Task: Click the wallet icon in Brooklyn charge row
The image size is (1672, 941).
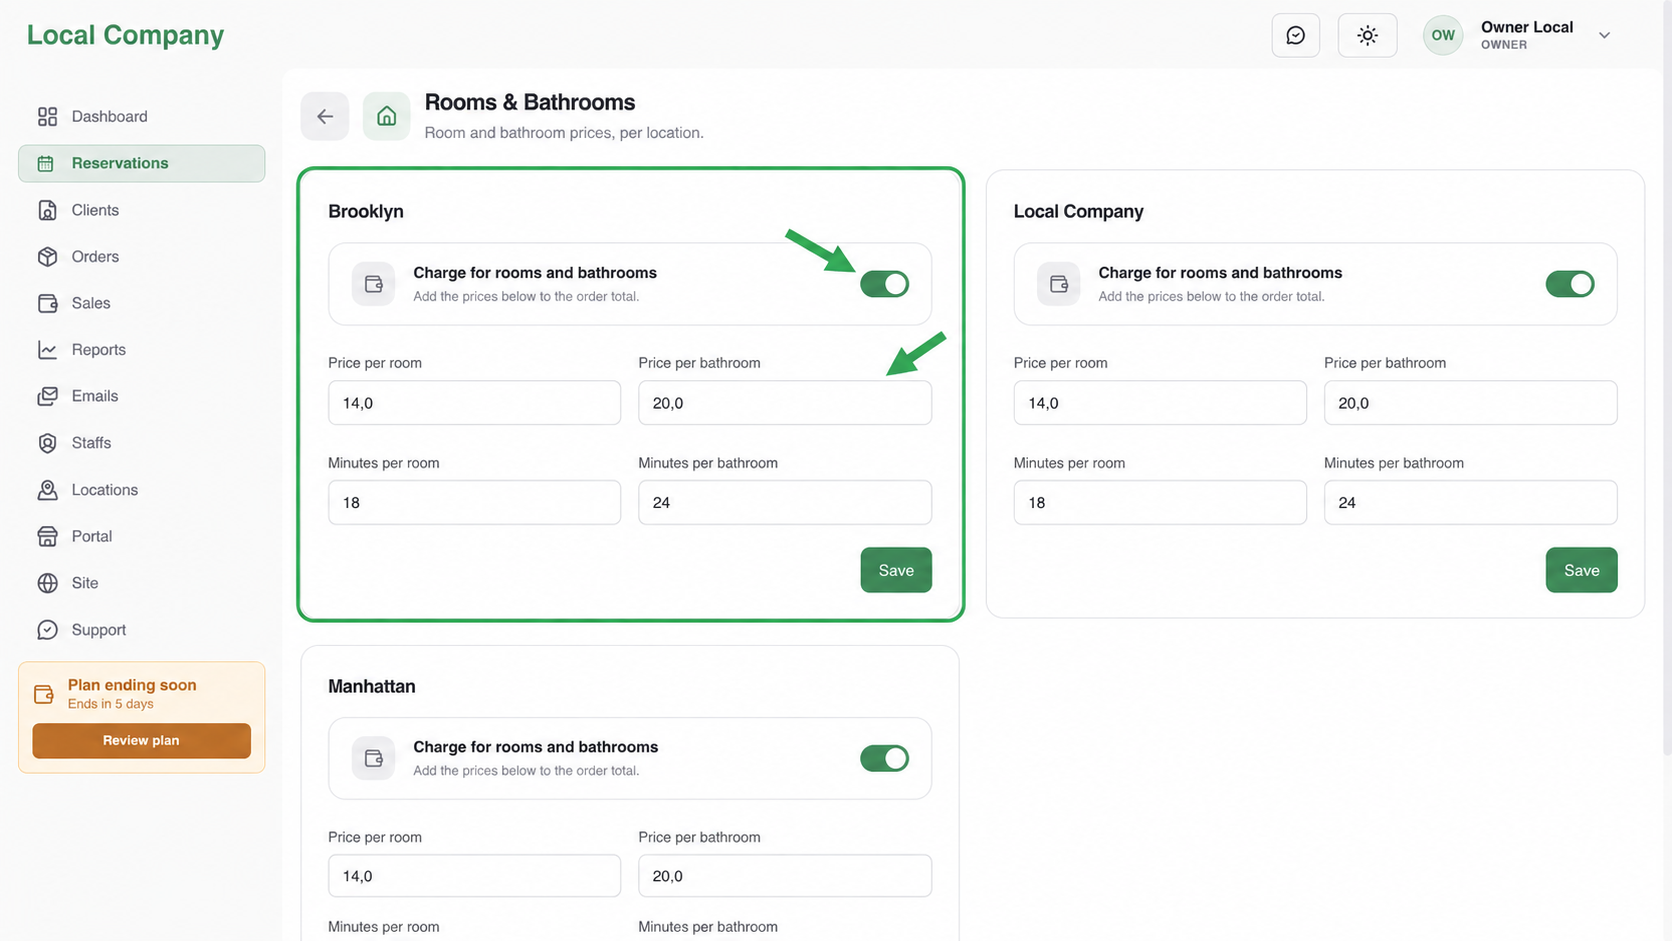Action: click(x=373, y=284)
